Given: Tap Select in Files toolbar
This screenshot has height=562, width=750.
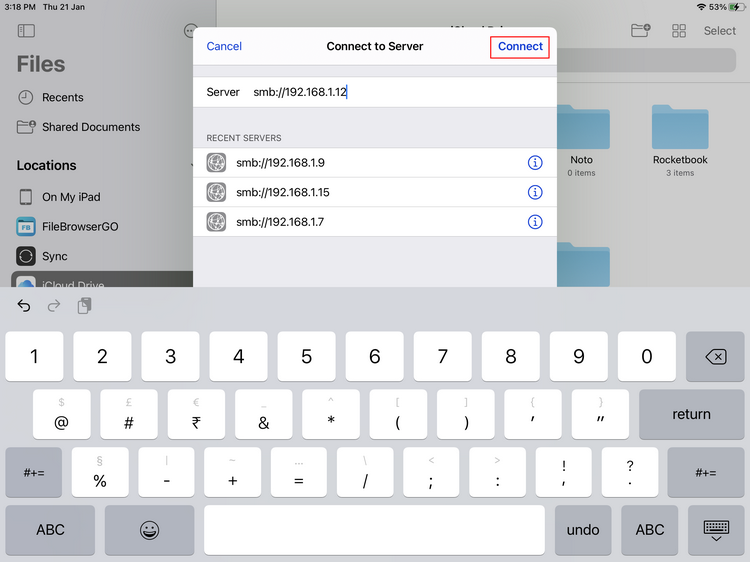Looking at the screenshot, I should (719, 31).
